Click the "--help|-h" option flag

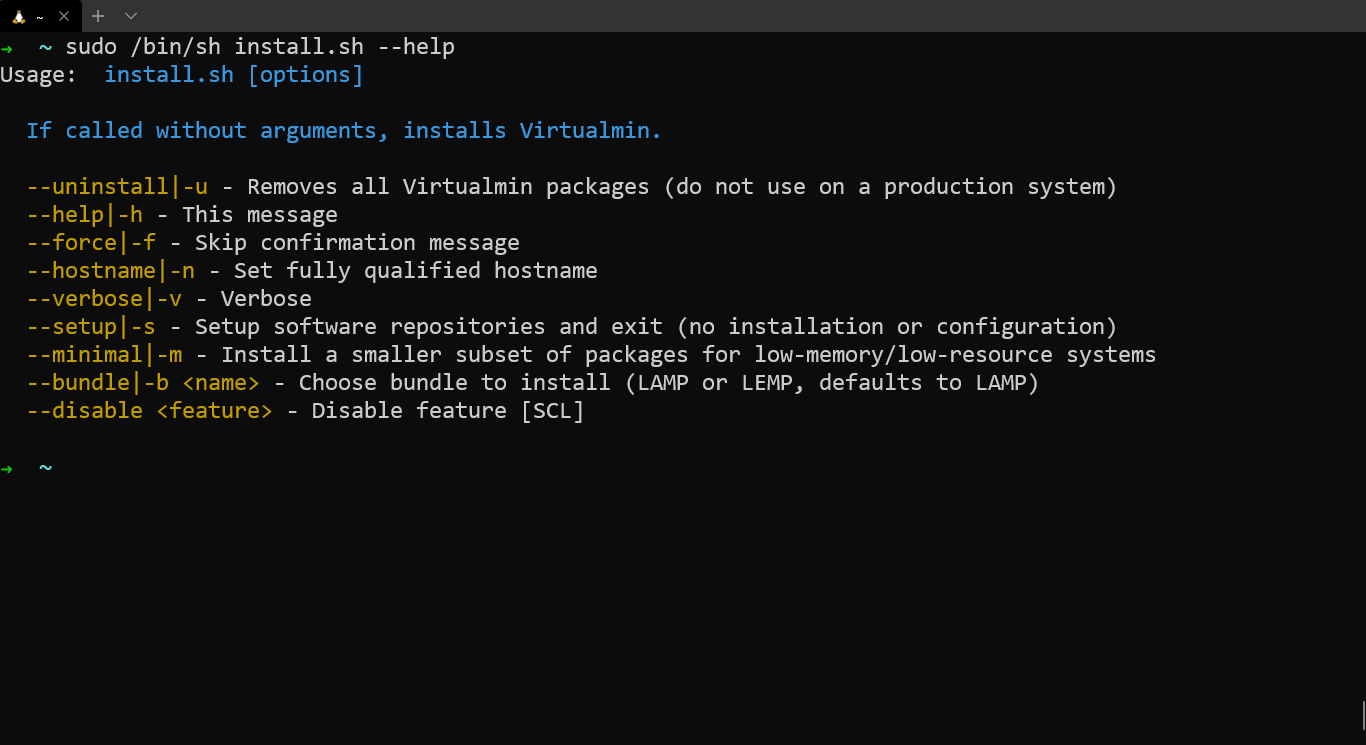(84, 215)
